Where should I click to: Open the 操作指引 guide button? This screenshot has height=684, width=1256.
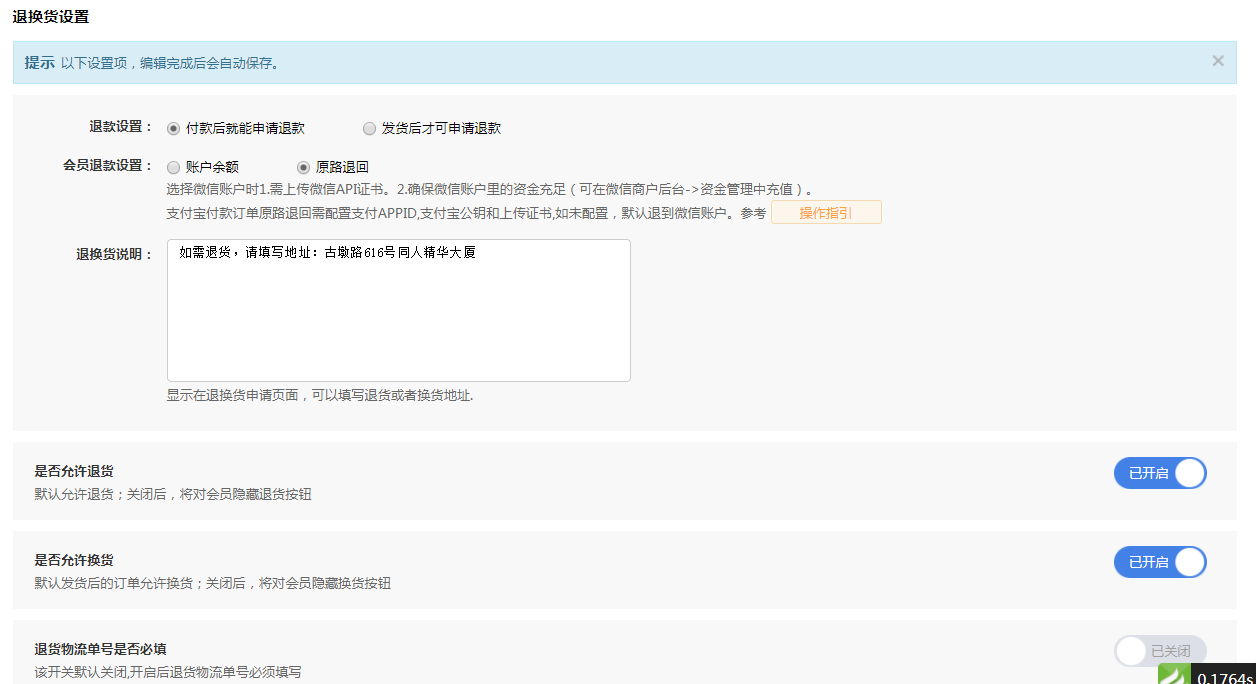(x=825, y=212)
